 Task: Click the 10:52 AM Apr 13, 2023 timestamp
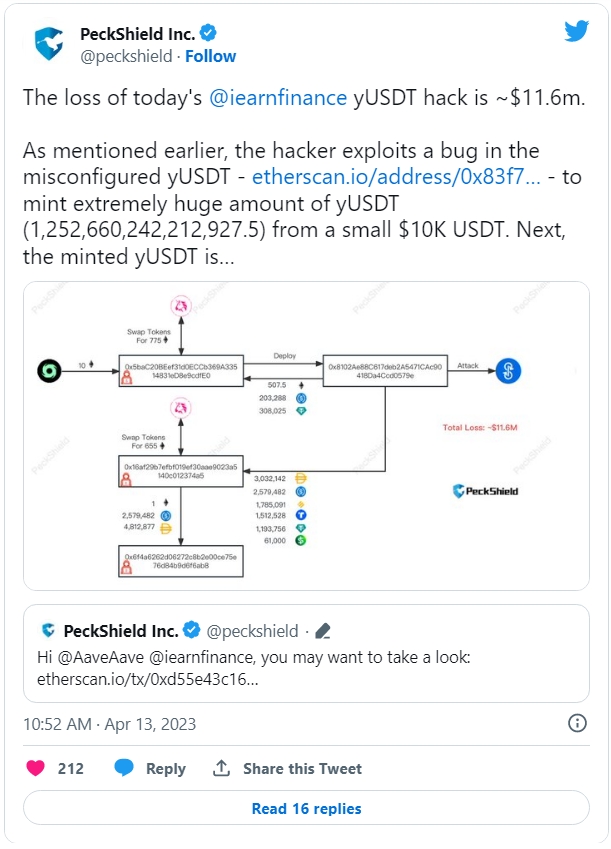(109, 724)
